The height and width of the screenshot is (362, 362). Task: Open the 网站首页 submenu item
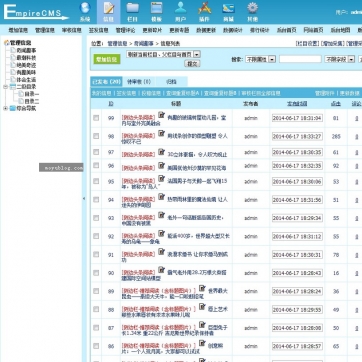click(313, 30)
